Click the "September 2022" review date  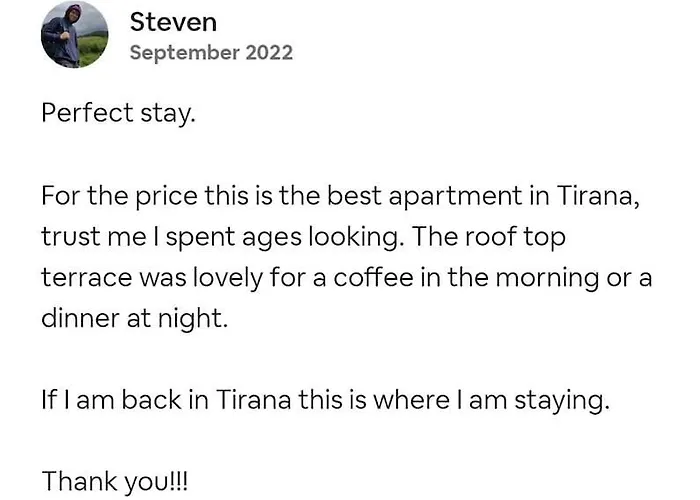coord(211,53)
